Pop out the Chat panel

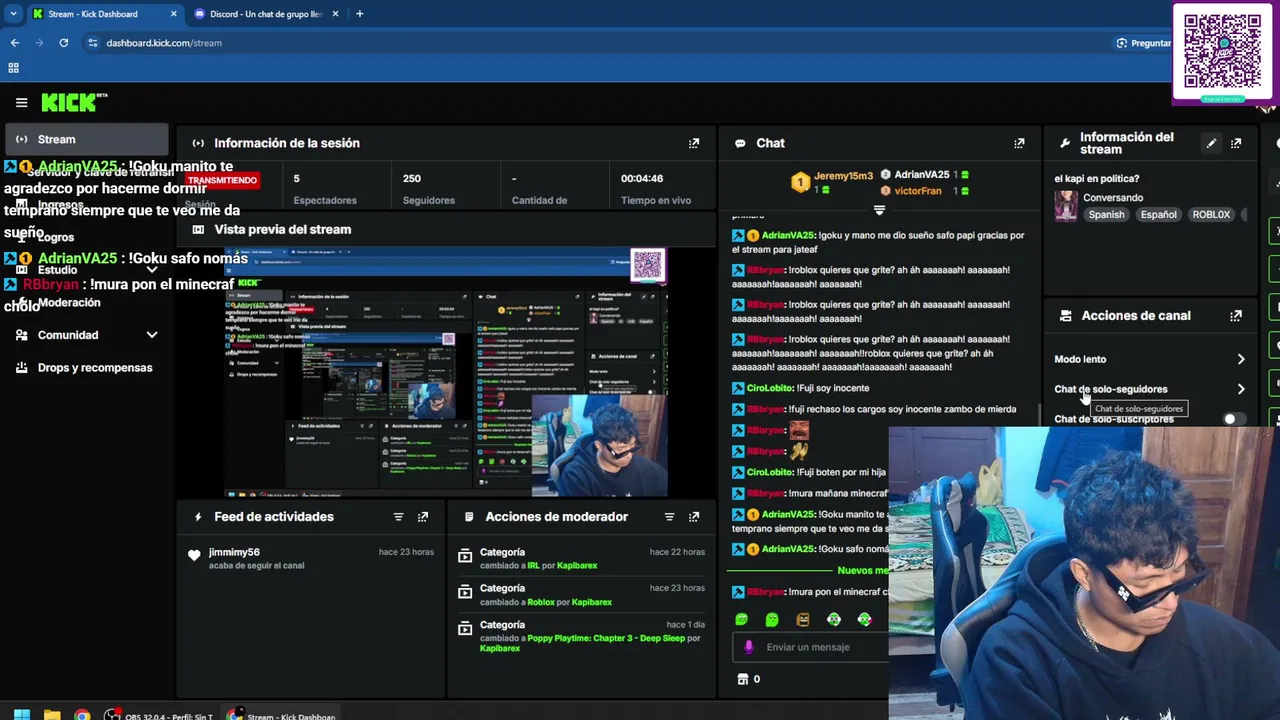(1019, 143)
